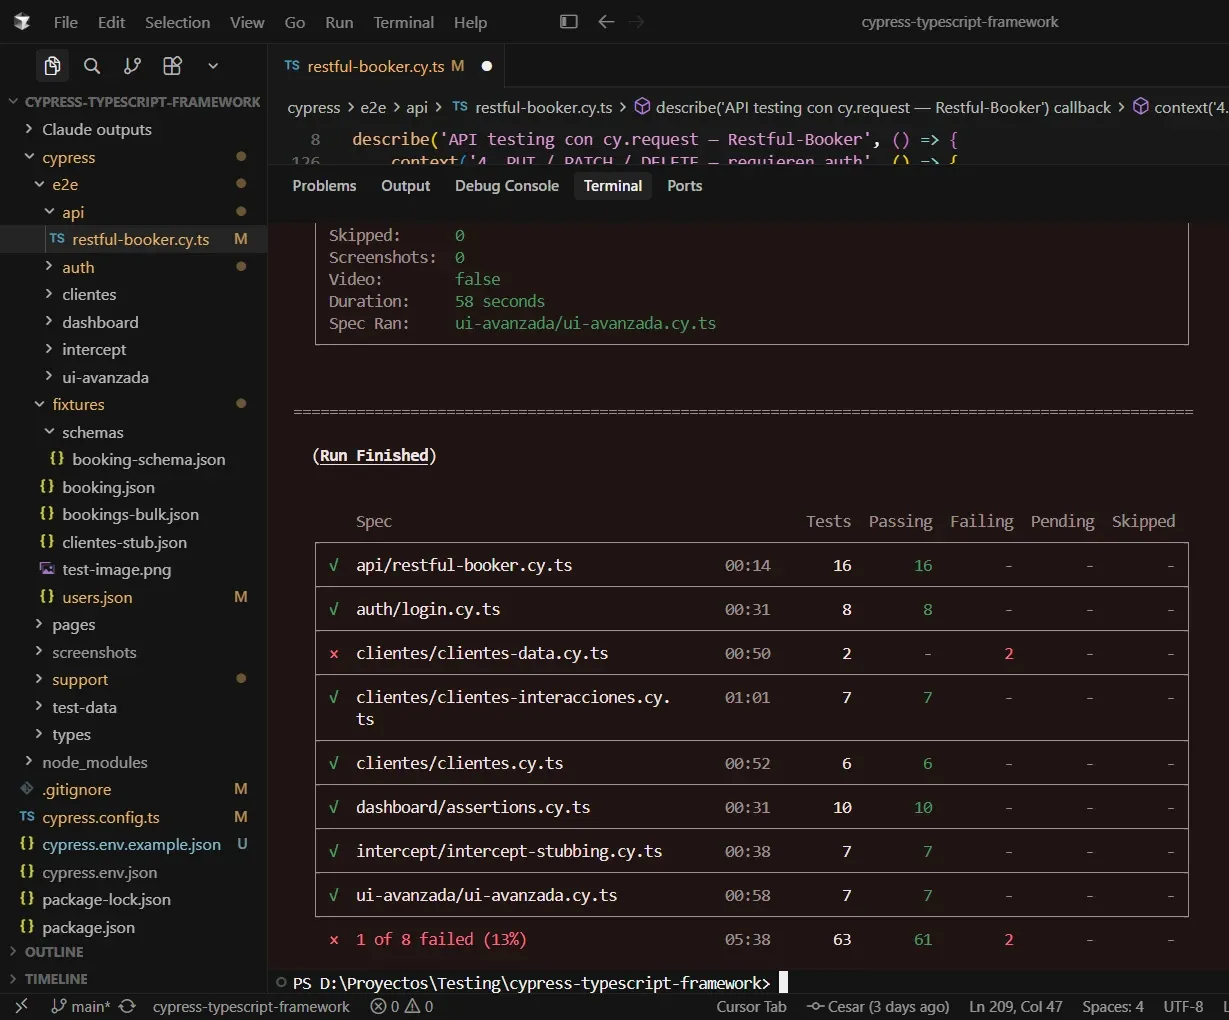Open the View menu
This screenshot has height=1020, width=1229.
(247, 22)
